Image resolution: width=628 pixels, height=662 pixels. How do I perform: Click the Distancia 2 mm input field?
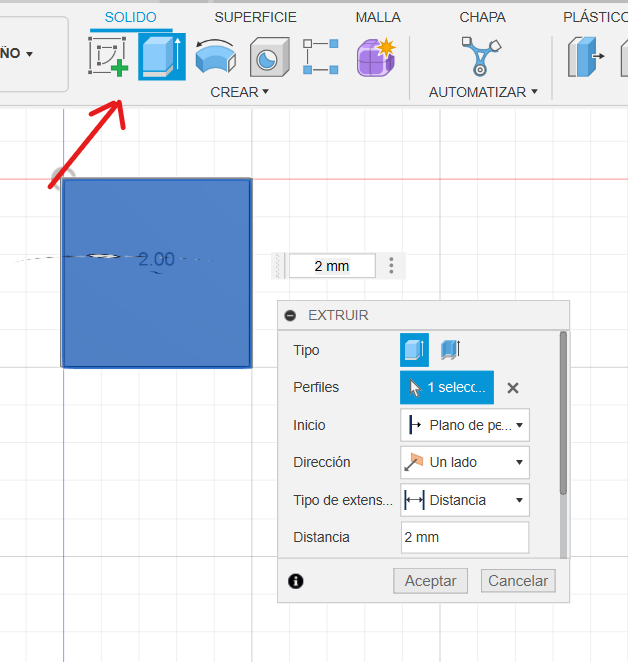(x=465, y=537)
